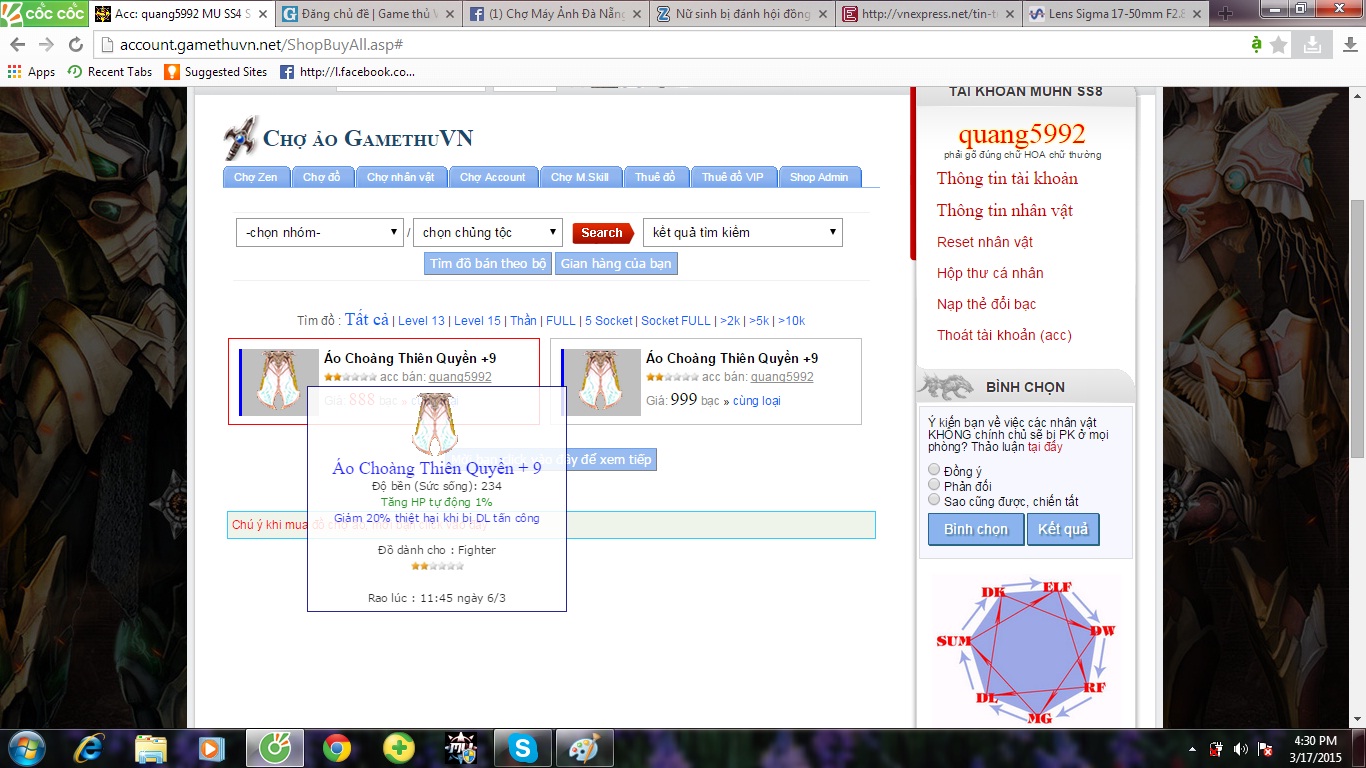Show hidden system tray icons
This screenshot has height=768, width=1366.
pyautogui.click(x=1193, y=749)
